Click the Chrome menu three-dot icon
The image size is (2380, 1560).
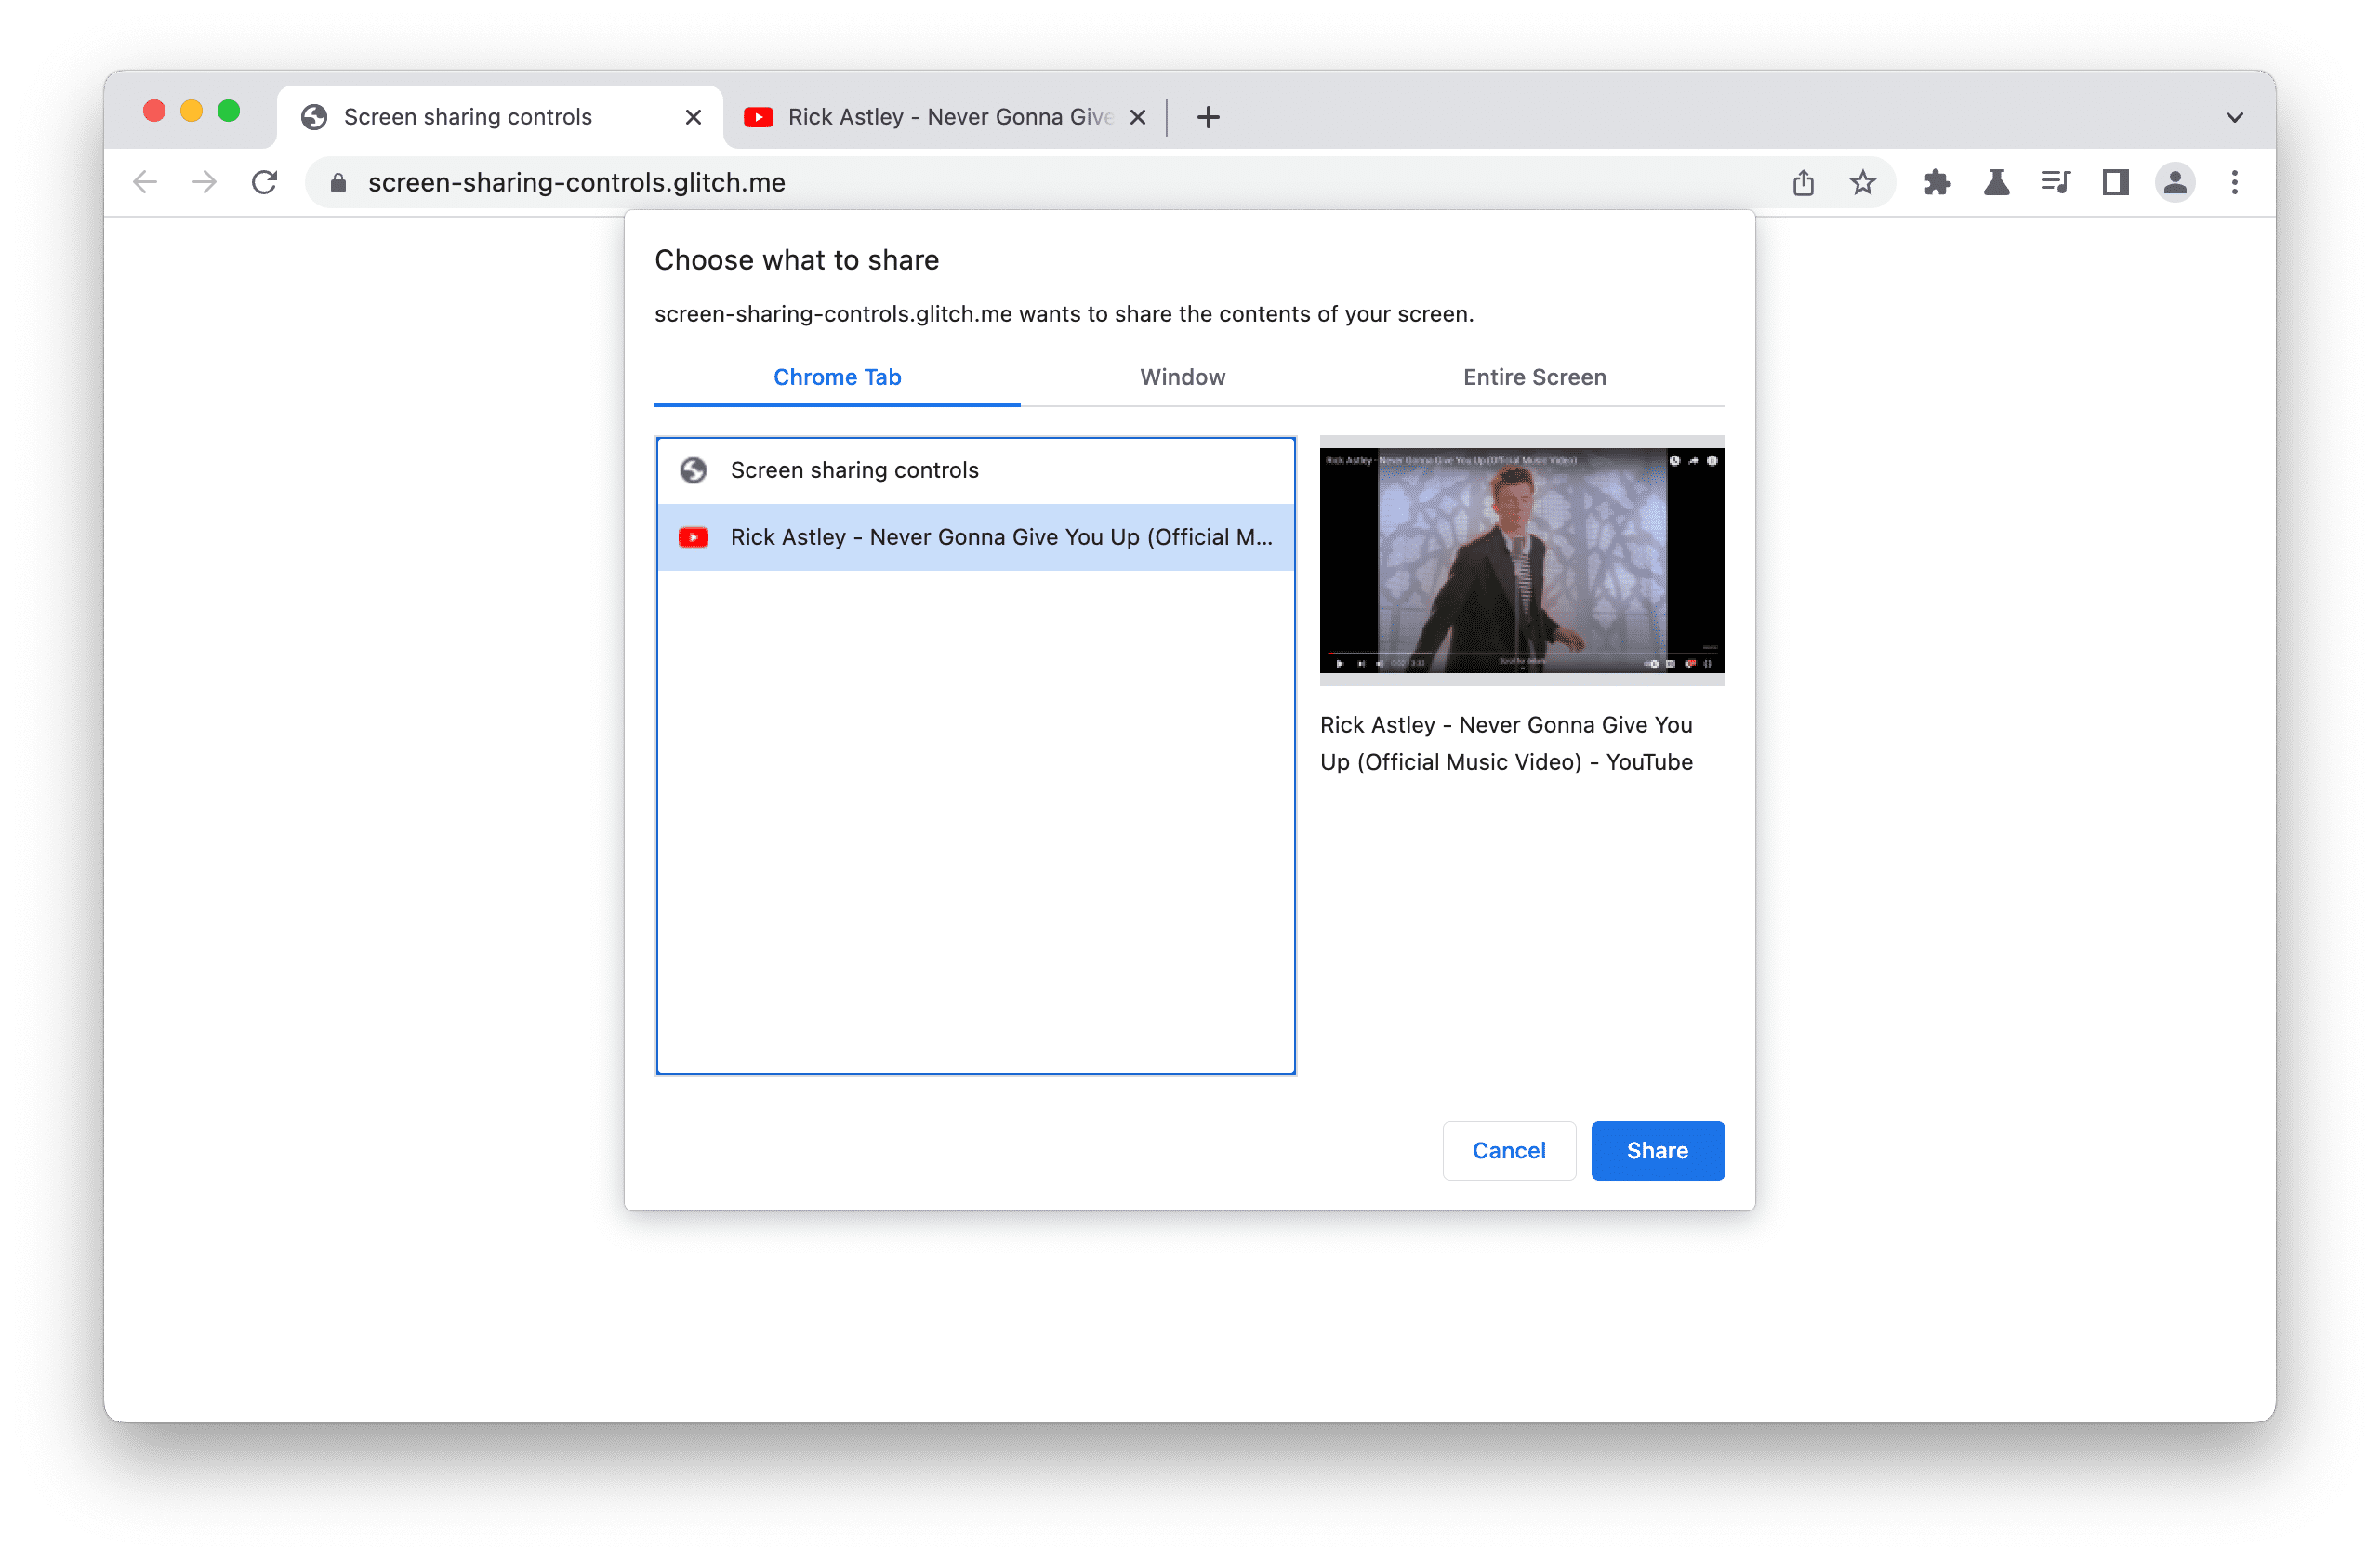tap(2234, 181)
